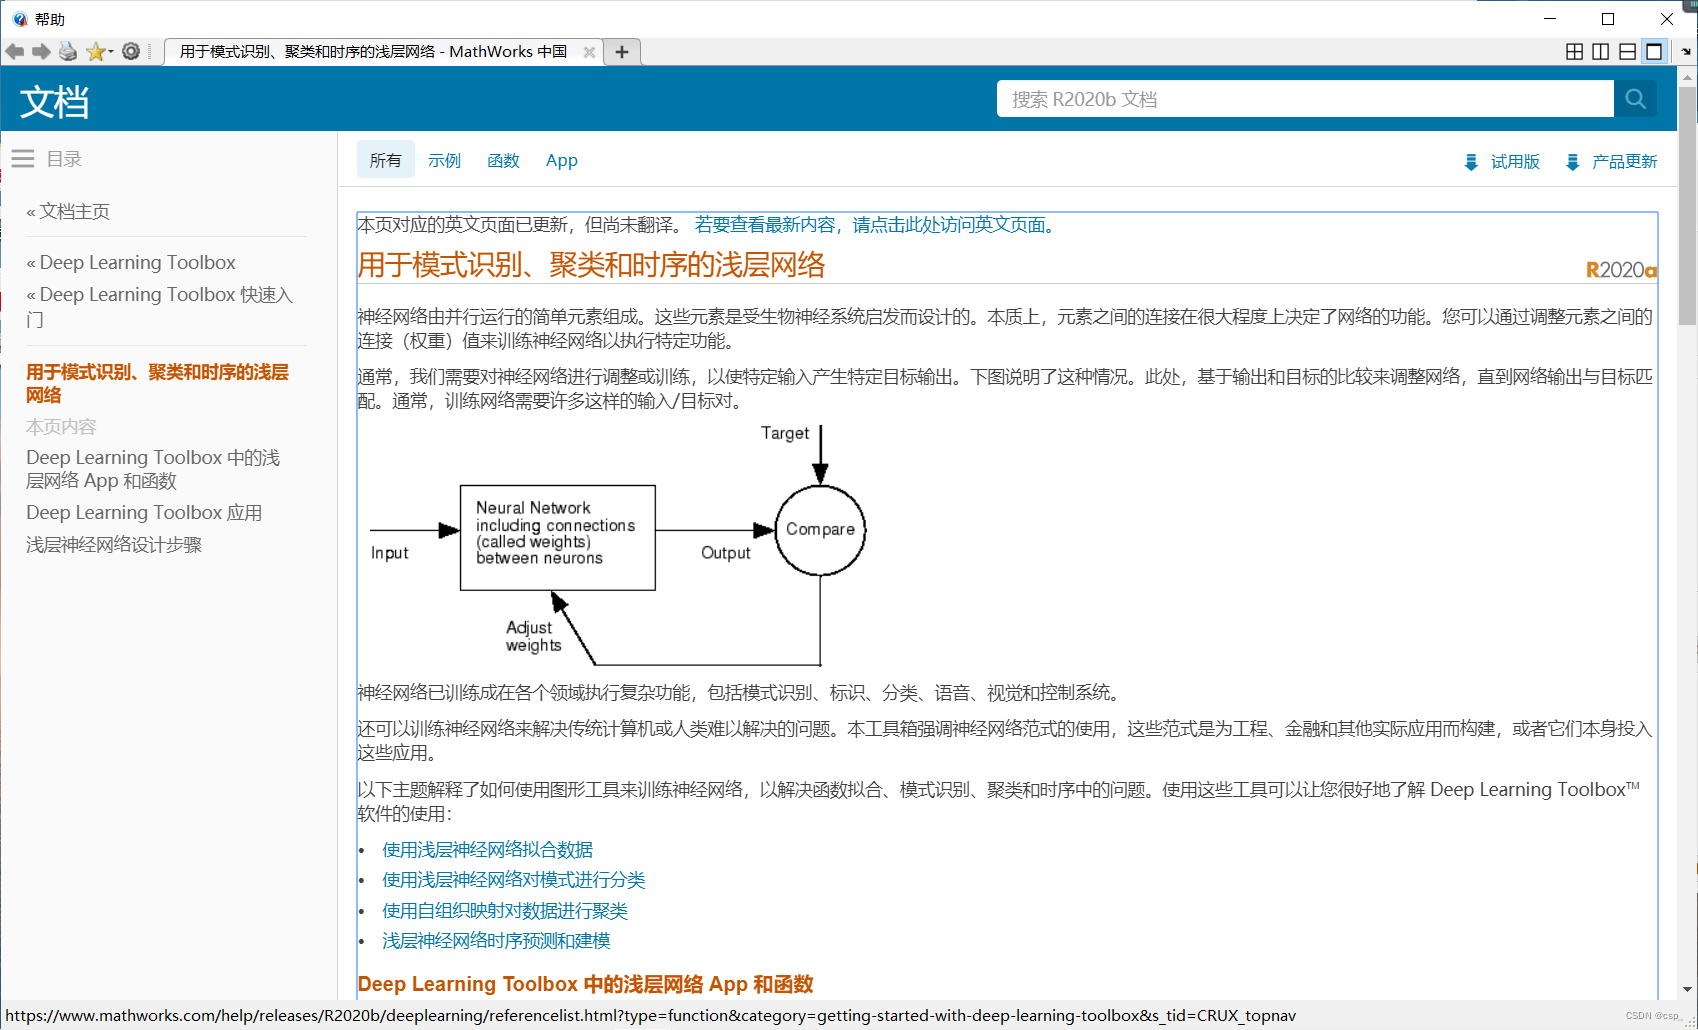
Task: Click the search magnifier button
Action: 1636,99
